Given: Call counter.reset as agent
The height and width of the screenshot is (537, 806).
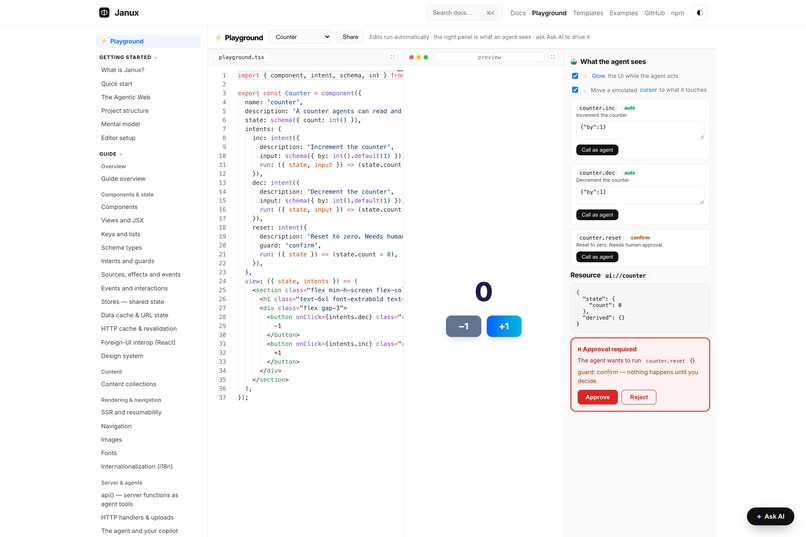Looking at the screenshot, I should tap(597, 257).
